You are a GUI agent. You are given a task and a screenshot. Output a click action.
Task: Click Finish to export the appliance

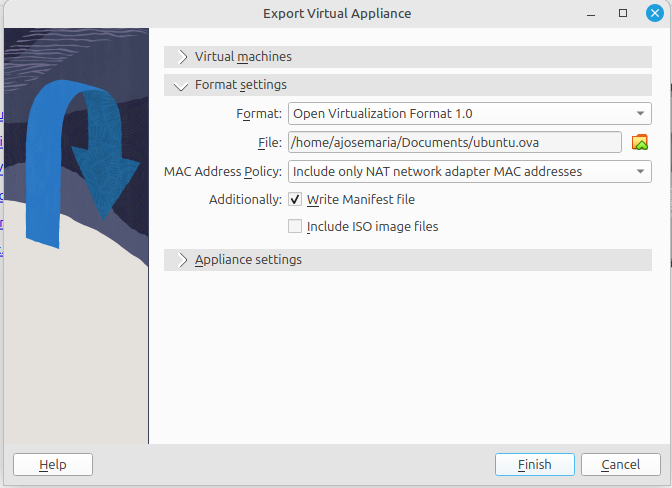click(x=534, y=464)
